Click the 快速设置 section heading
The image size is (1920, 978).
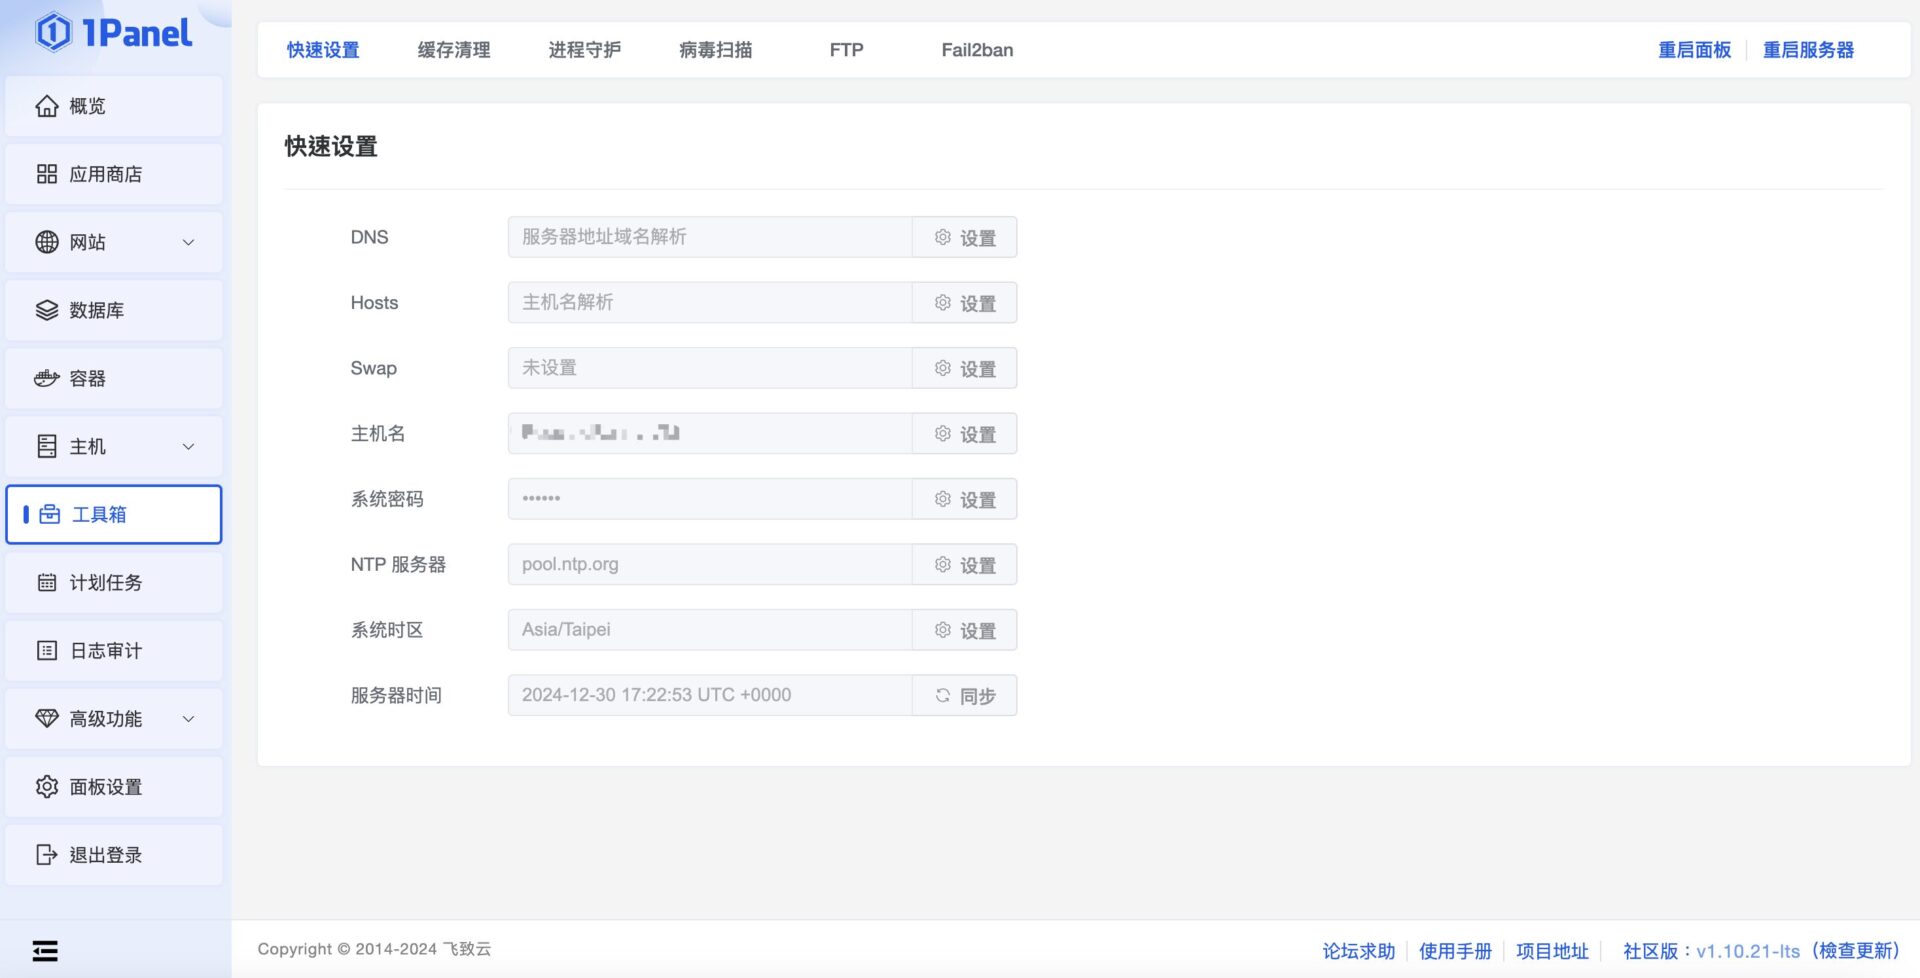331,146
